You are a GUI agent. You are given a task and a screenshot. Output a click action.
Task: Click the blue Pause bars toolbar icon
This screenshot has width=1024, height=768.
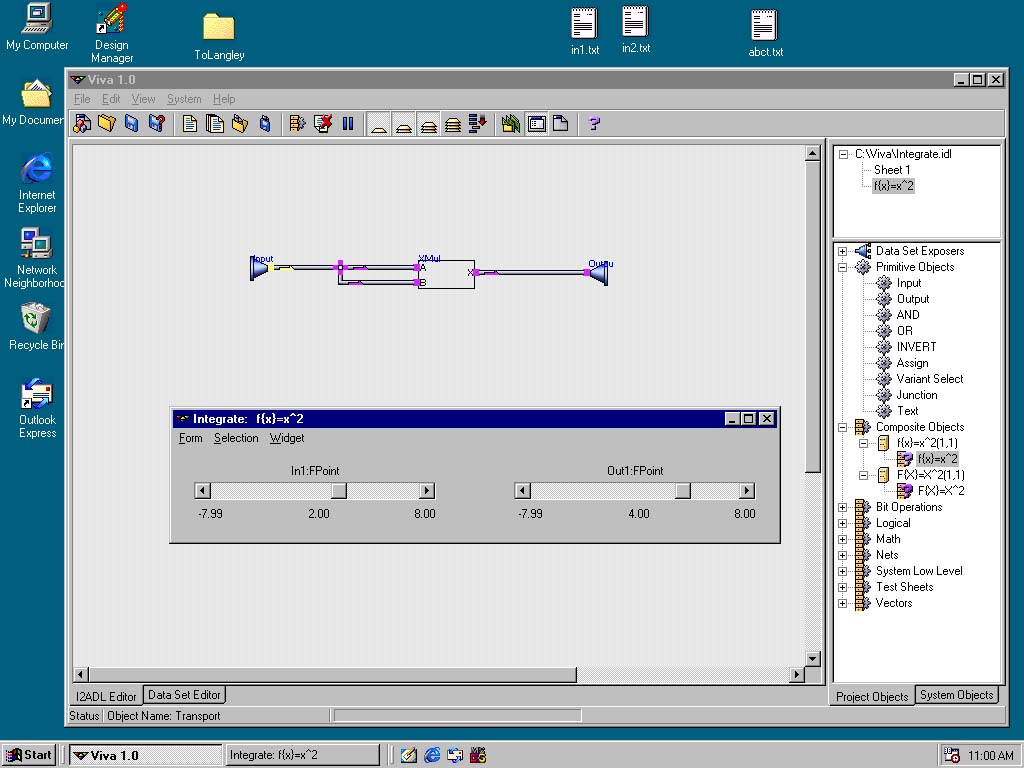[348, 124]
